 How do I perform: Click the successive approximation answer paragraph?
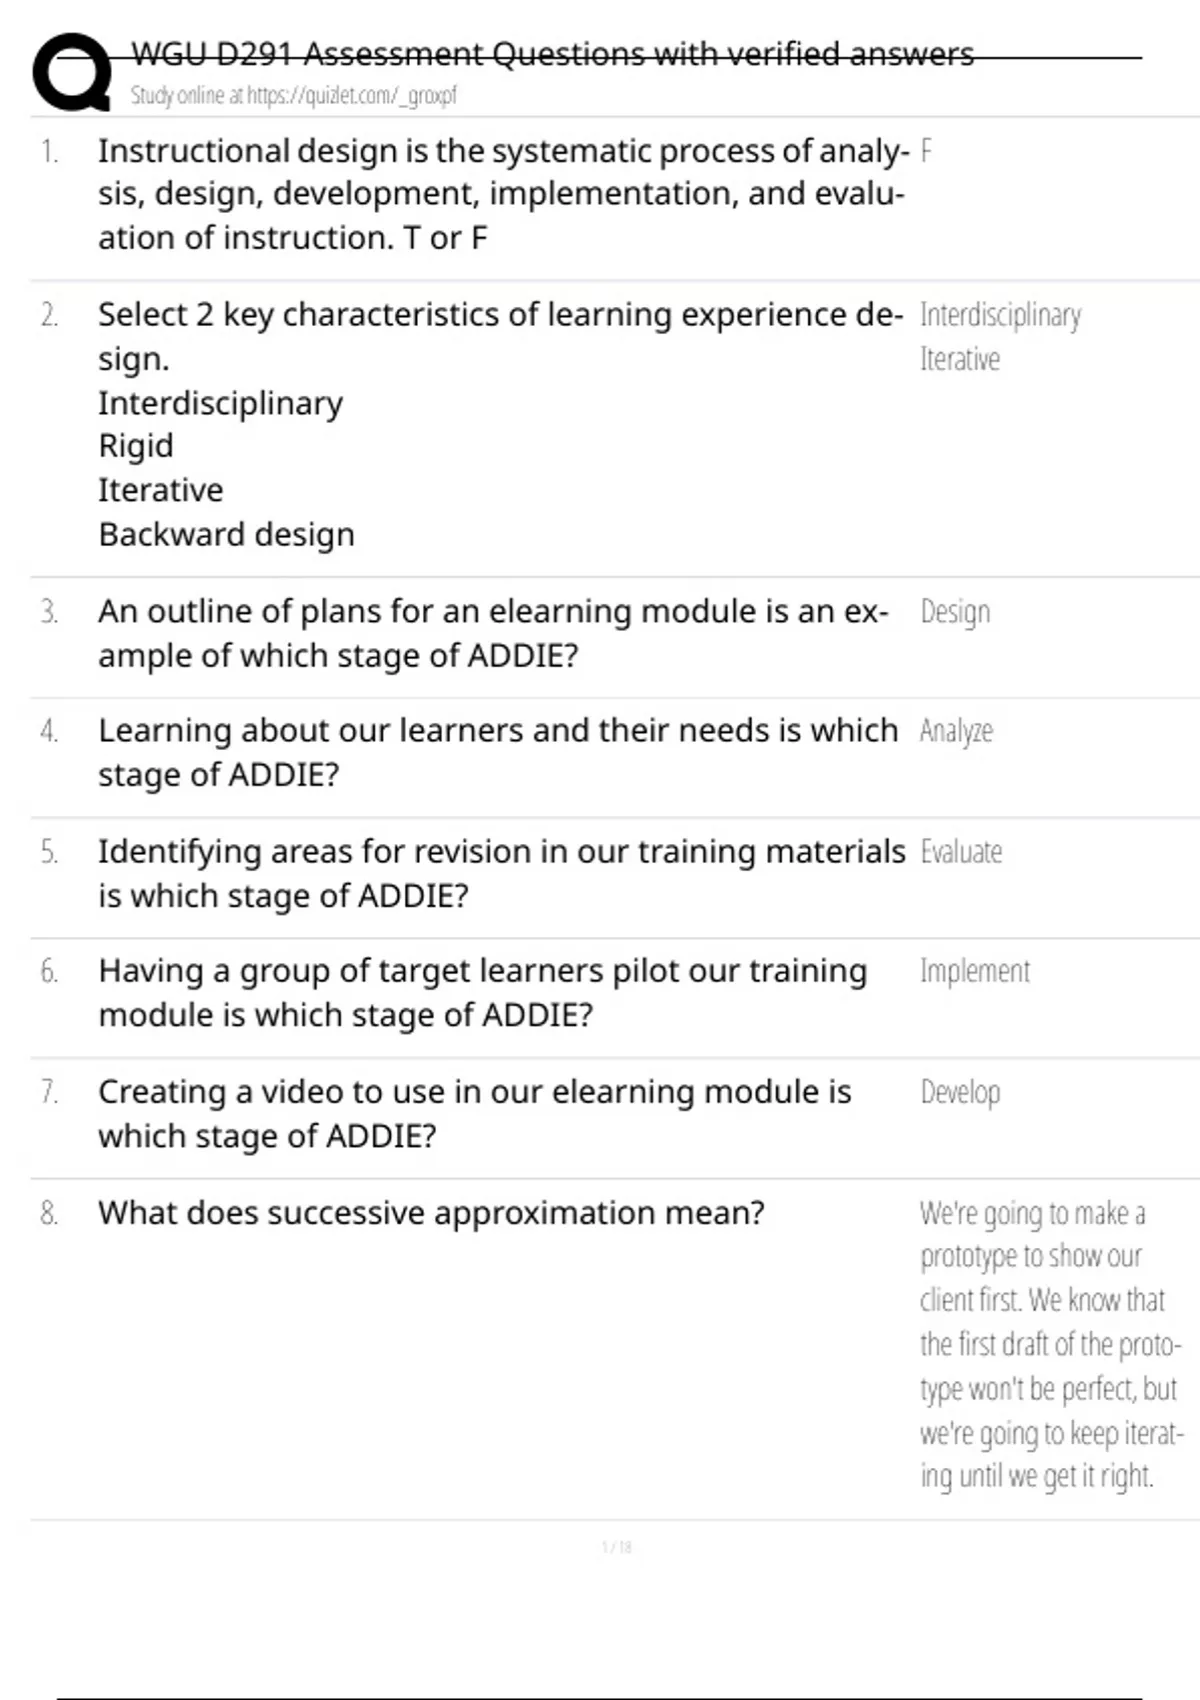pyautogui.click(x=1048, y=1344)
